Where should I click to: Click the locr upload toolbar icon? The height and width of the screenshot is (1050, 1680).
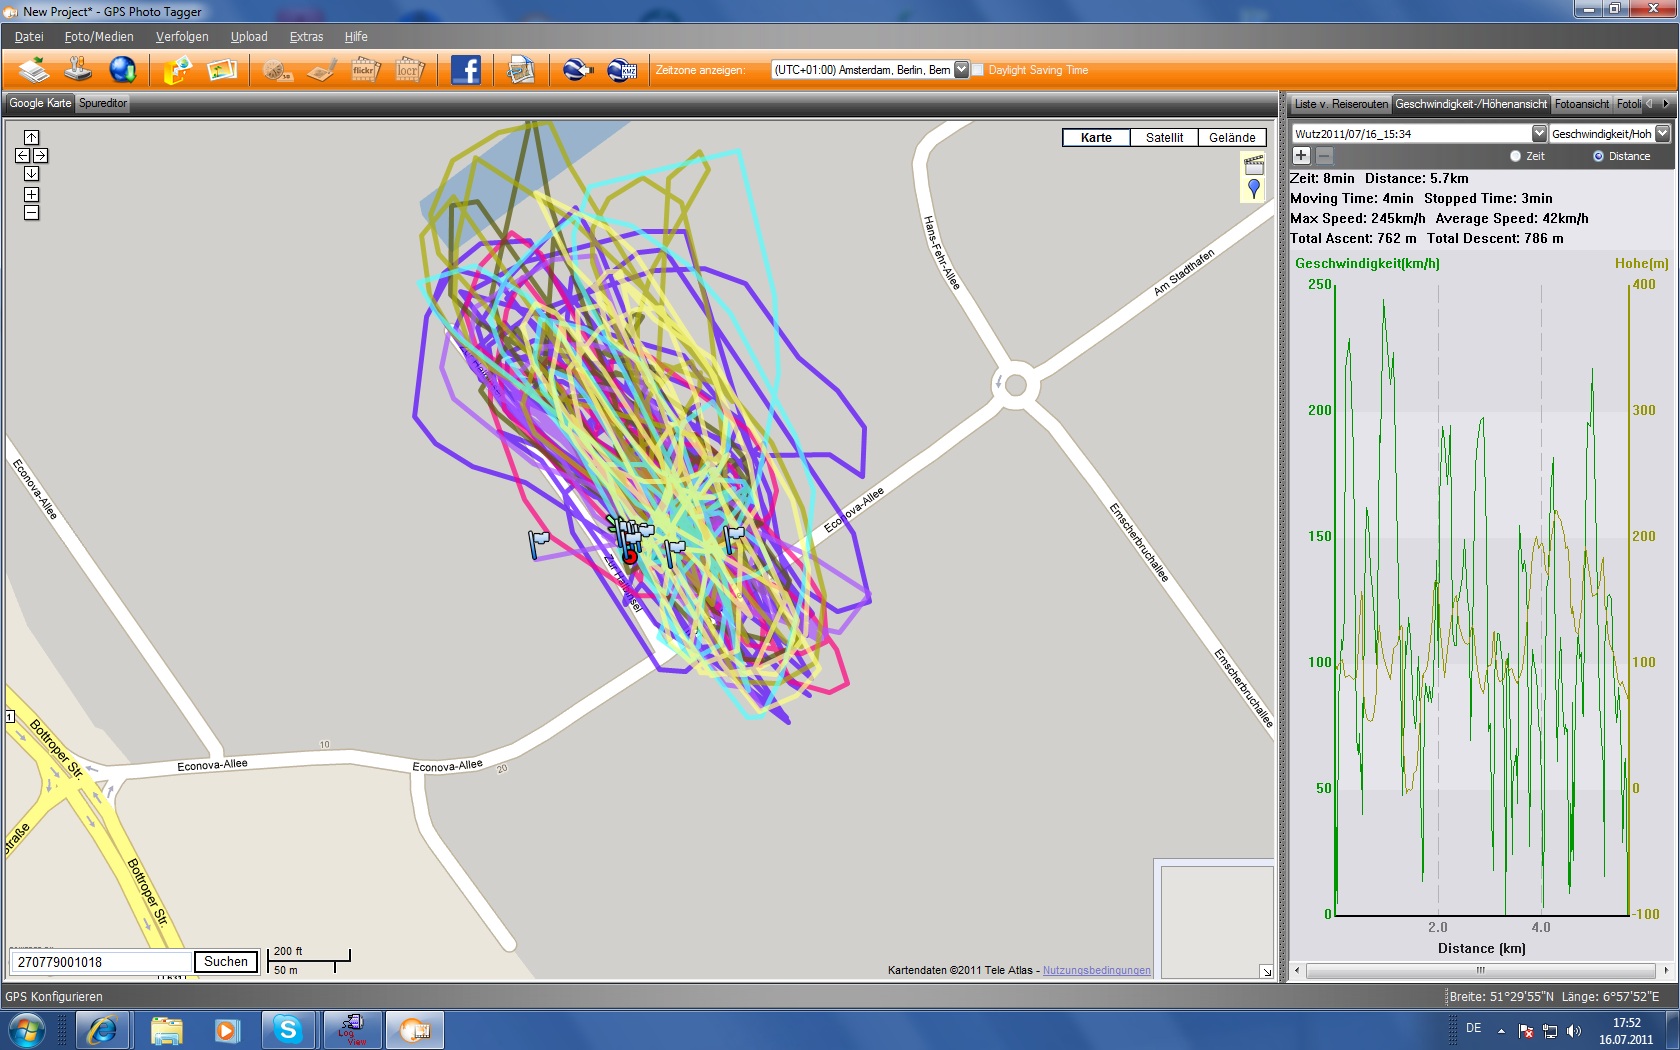point(408,70)
